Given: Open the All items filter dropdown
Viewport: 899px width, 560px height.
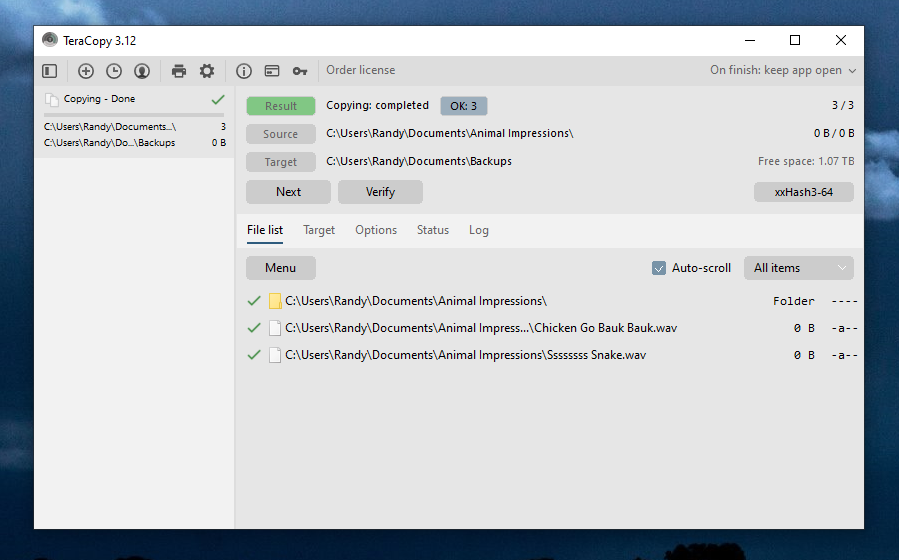Looking at the screenshot, I should [x=799, y=268].
